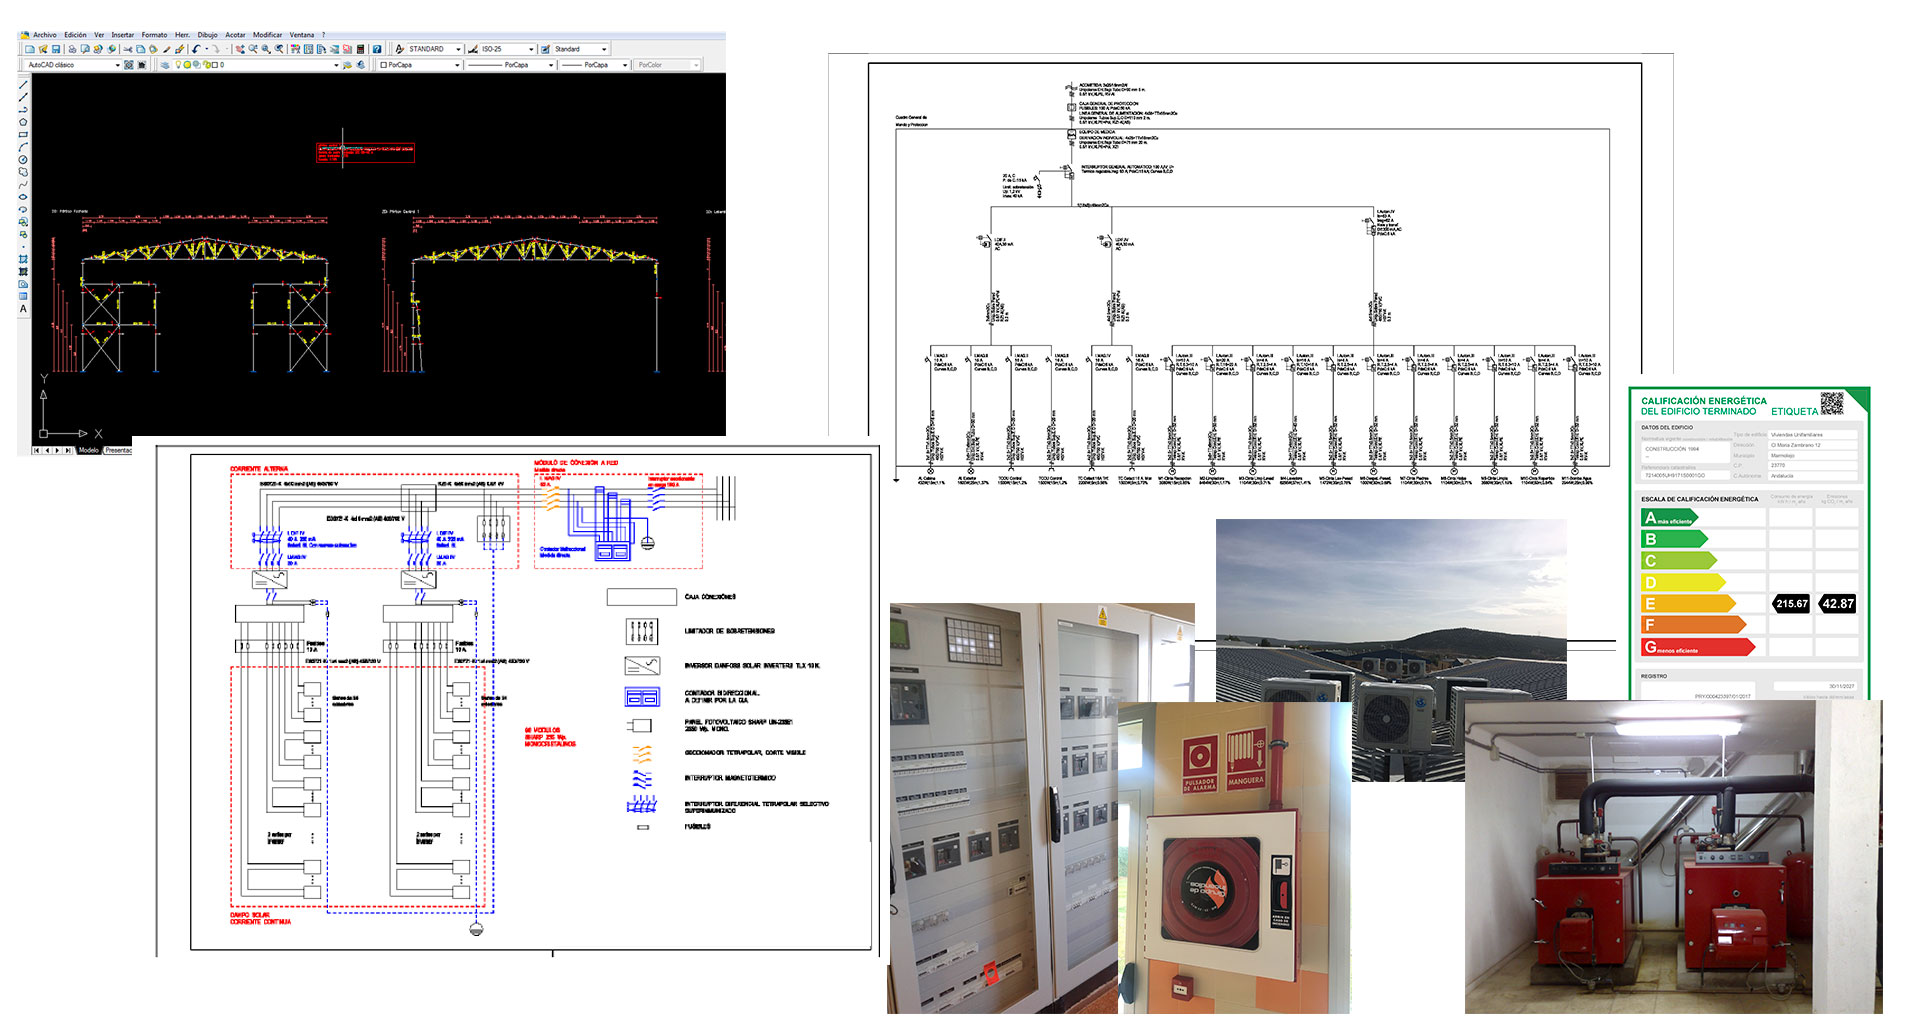
Task: Open the PorCapa color control dropdown
Action: pos(457,65)
